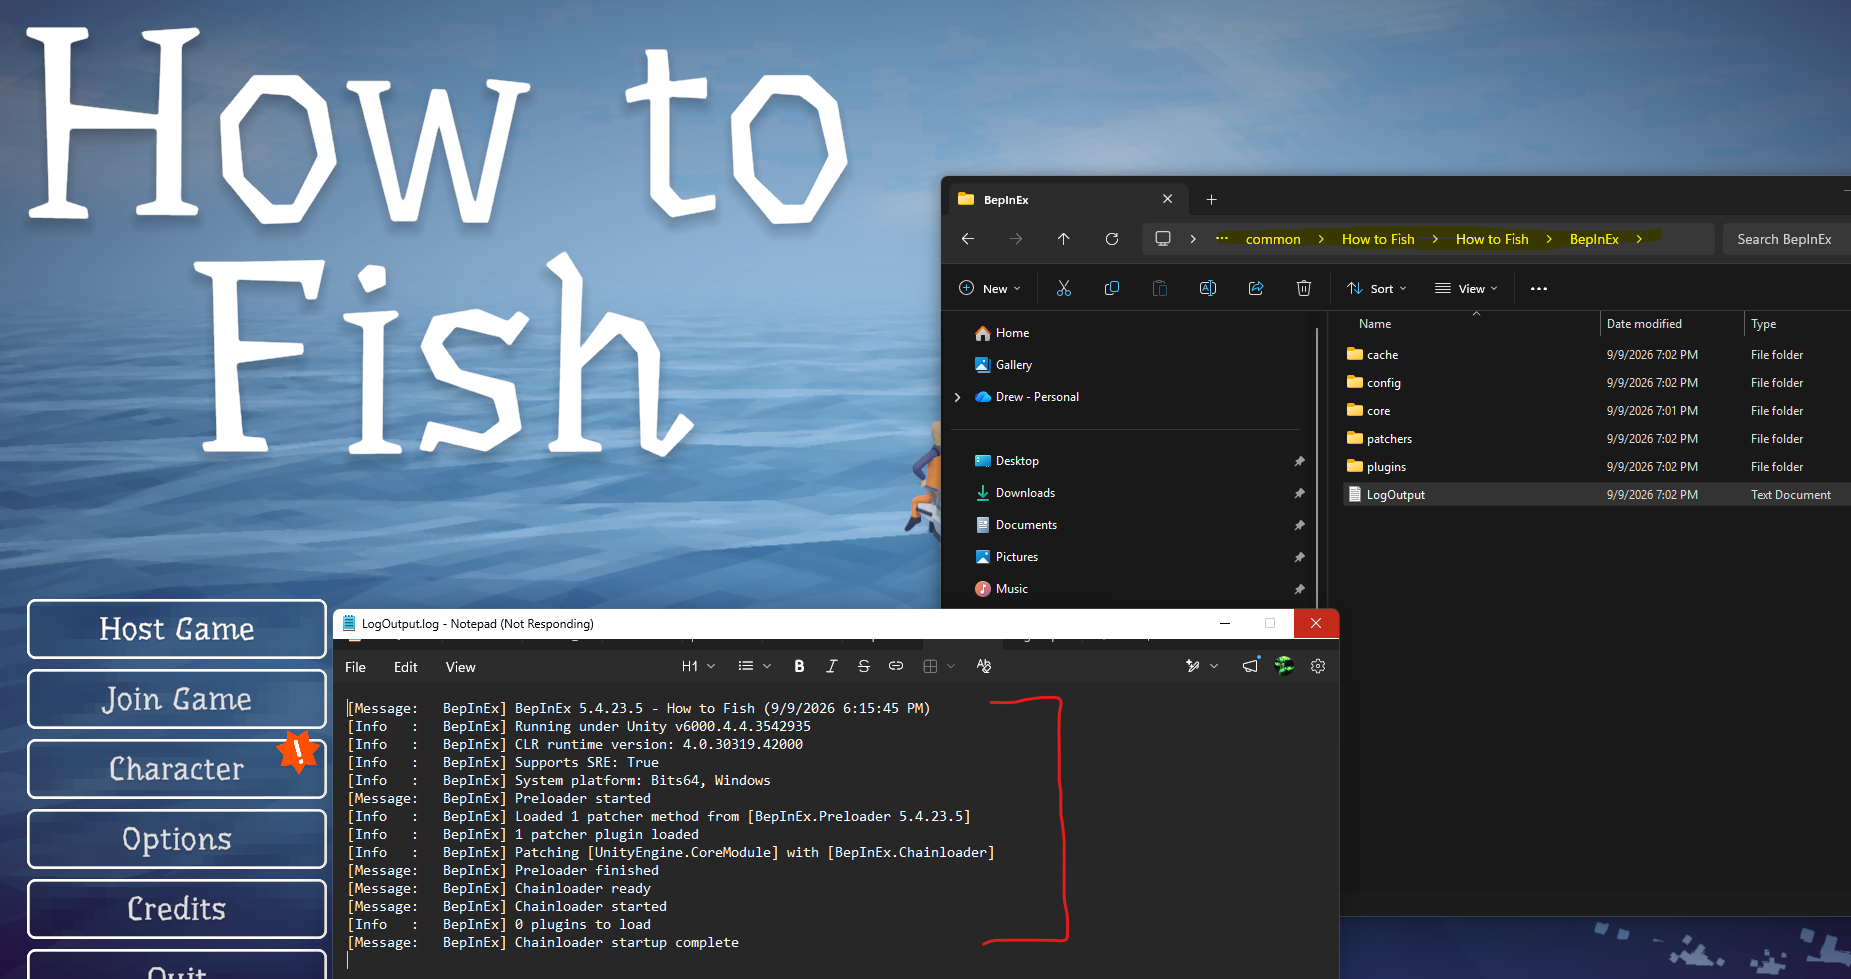Click the common breadcrumb in address bar
The height and width of the screenshot is (979, 1851).
[1273, 239]
